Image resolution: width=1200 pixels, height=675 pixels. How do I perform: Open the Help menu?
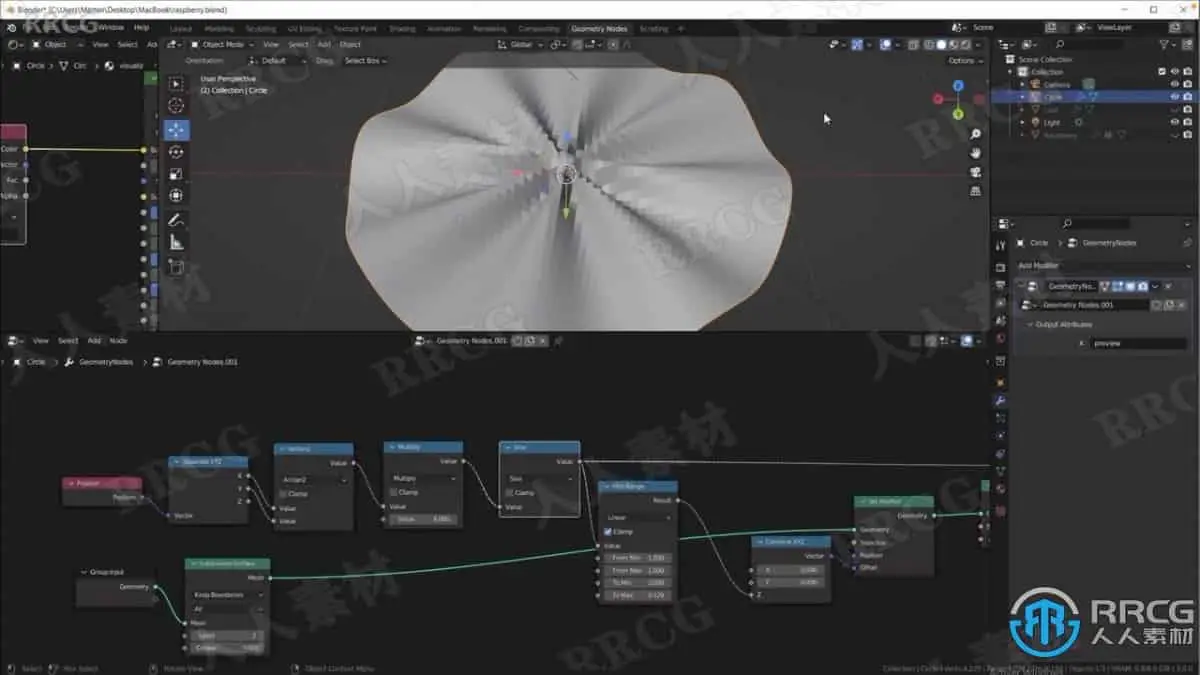point(141,28)
